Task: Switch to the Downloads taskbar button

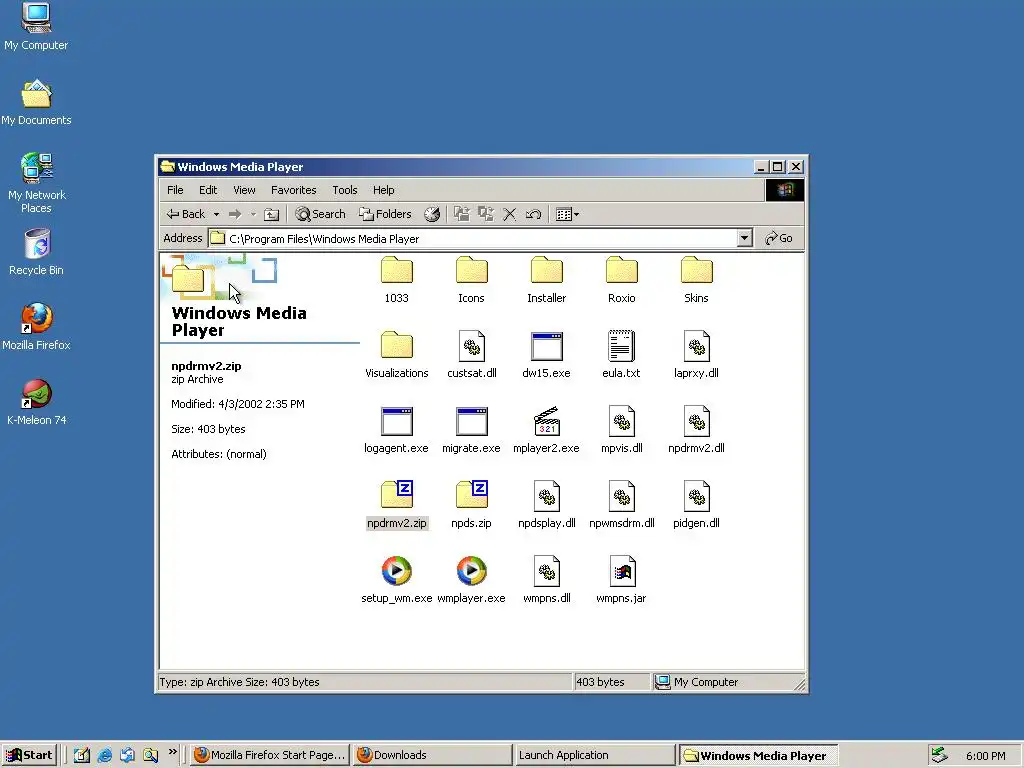Action: (x=432, y=755)
